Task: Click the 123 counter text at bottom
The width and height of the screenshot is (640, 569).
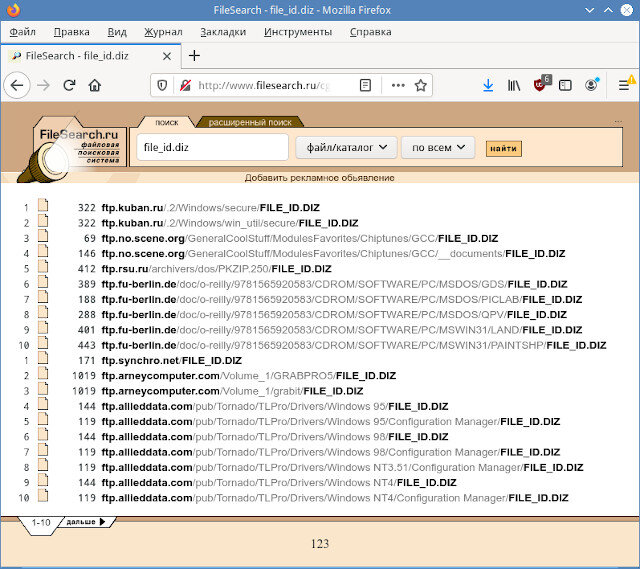Action: click(320, 544)
